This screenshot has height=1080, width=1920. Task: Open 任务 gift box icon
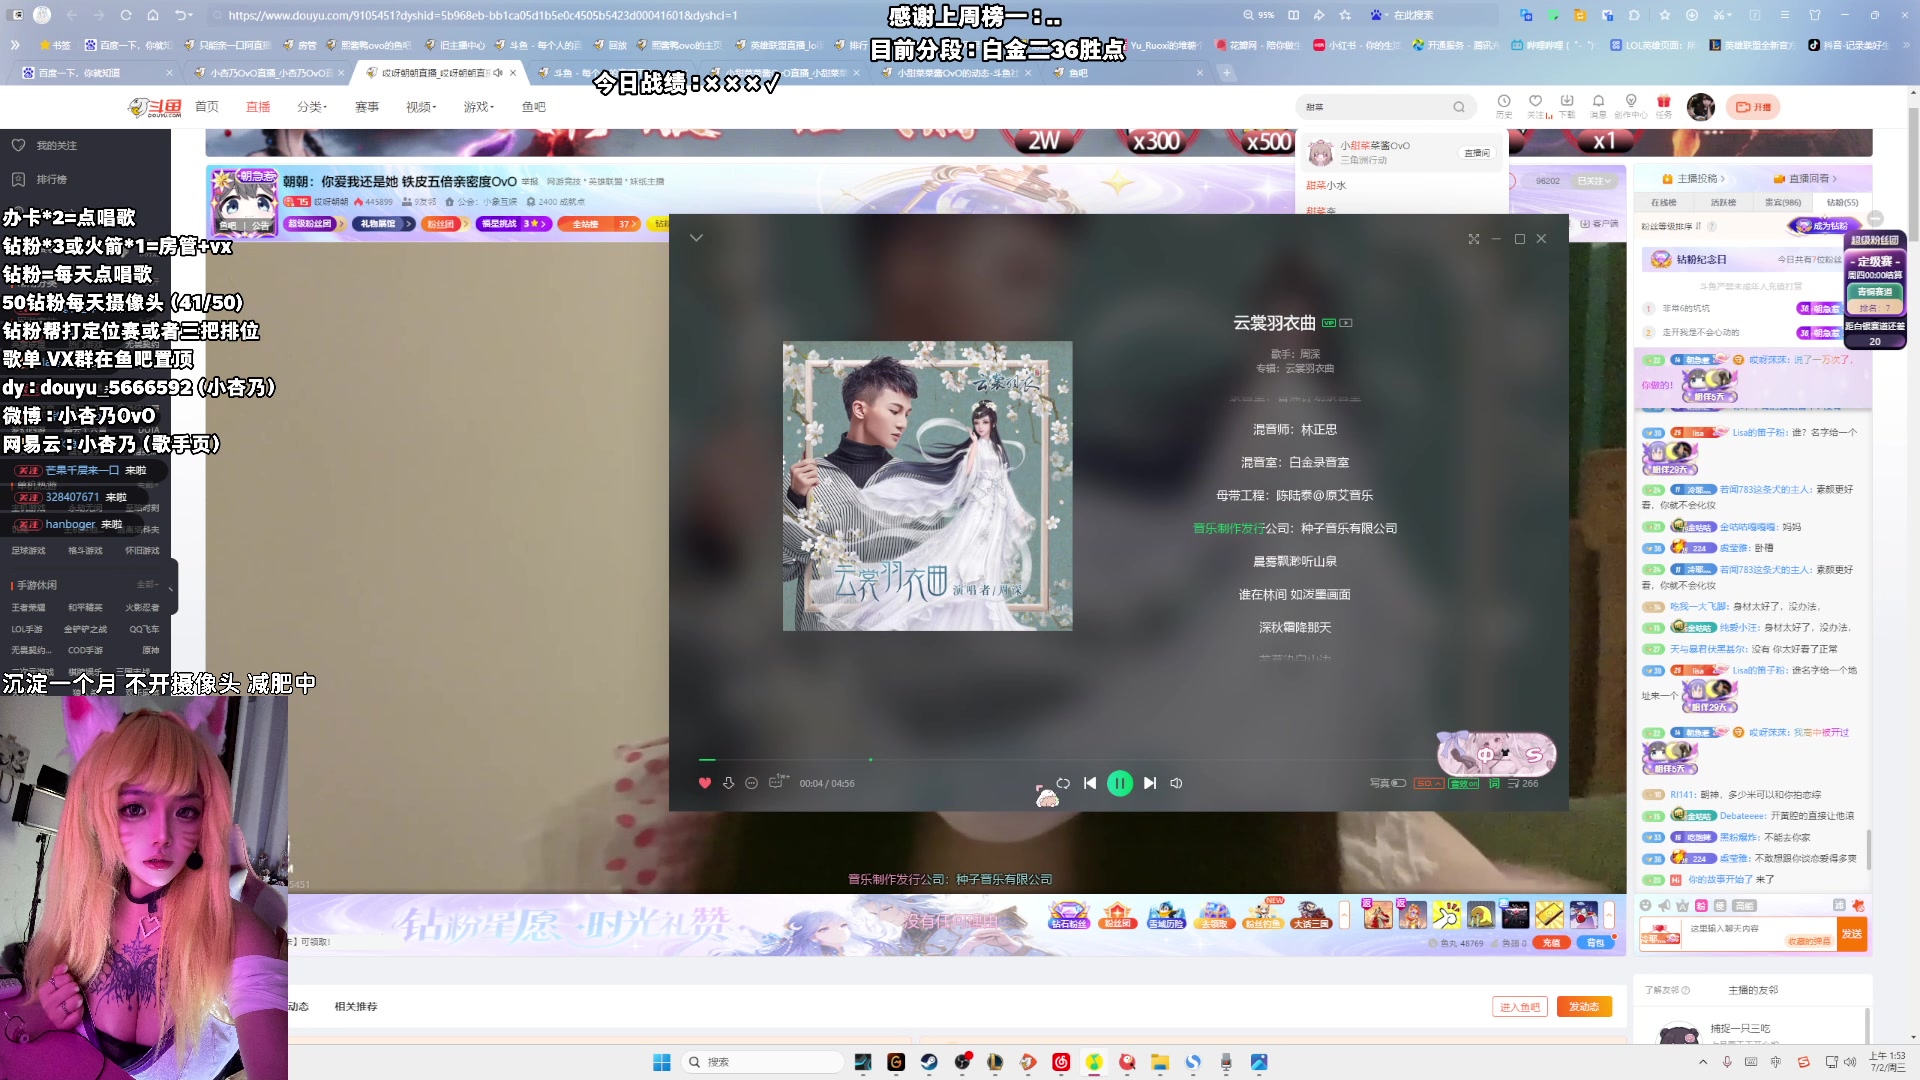pos(1664,105)
